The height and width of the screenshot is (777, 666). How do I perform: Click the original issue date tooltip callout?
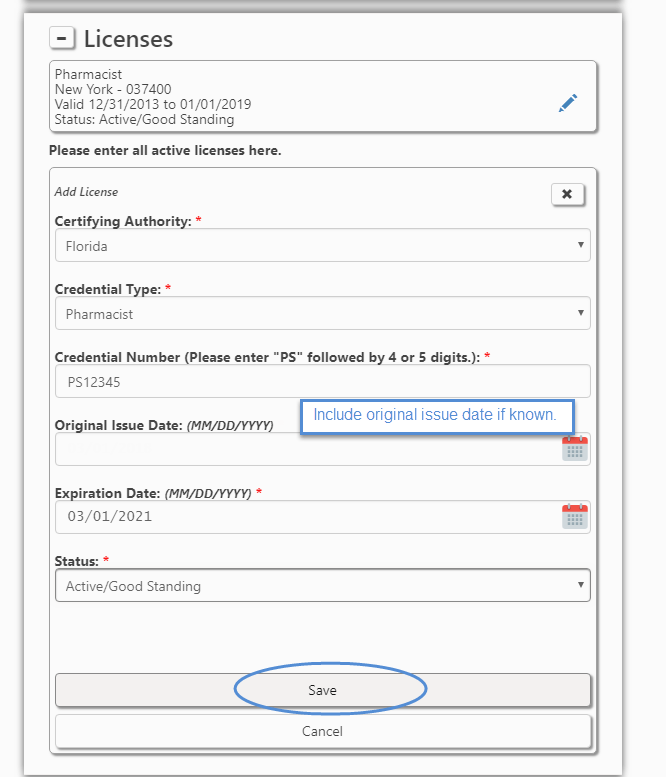click(x=437, y=416)
